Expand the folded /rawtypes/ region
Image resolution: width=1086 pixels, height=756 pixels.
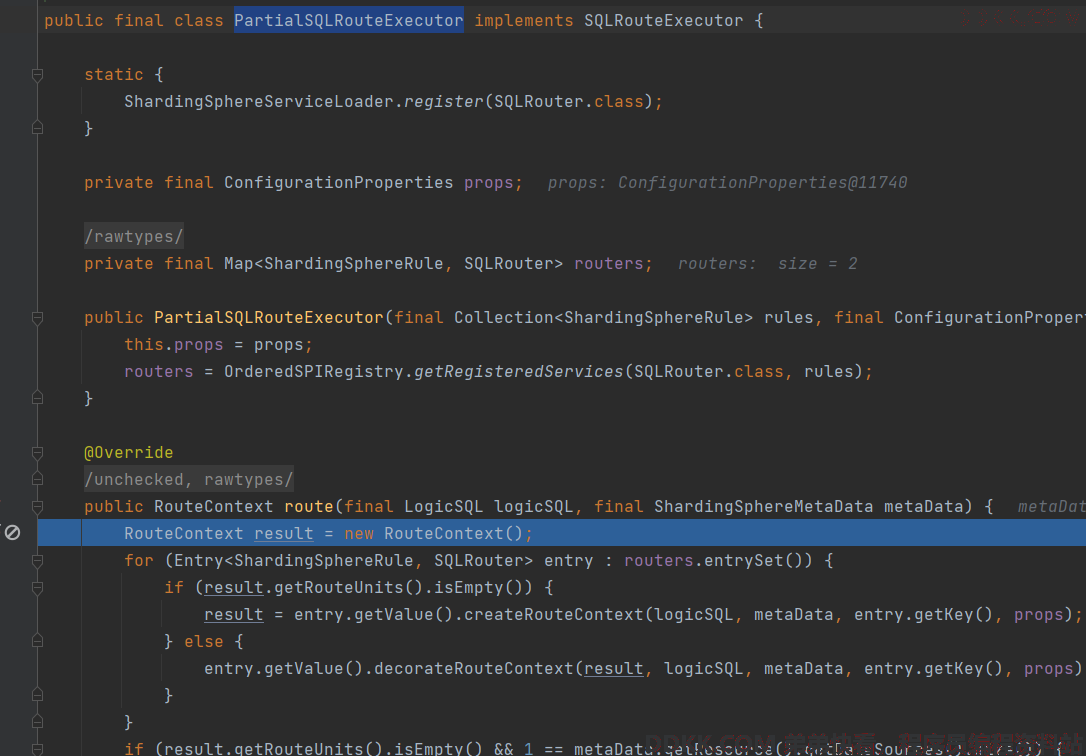tap(134, 237)
